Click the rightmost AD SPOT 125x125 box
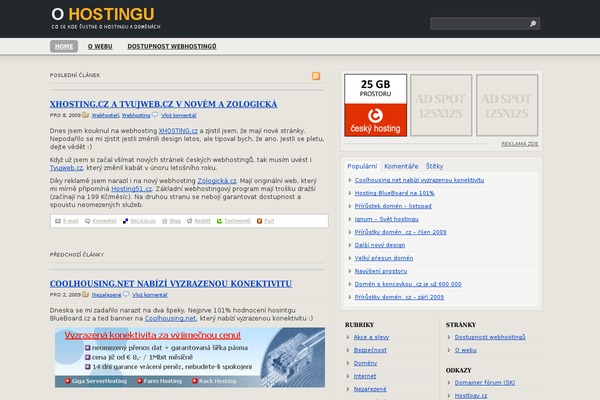The width and height of the screenshot is (600, 400). click(507, 105)
